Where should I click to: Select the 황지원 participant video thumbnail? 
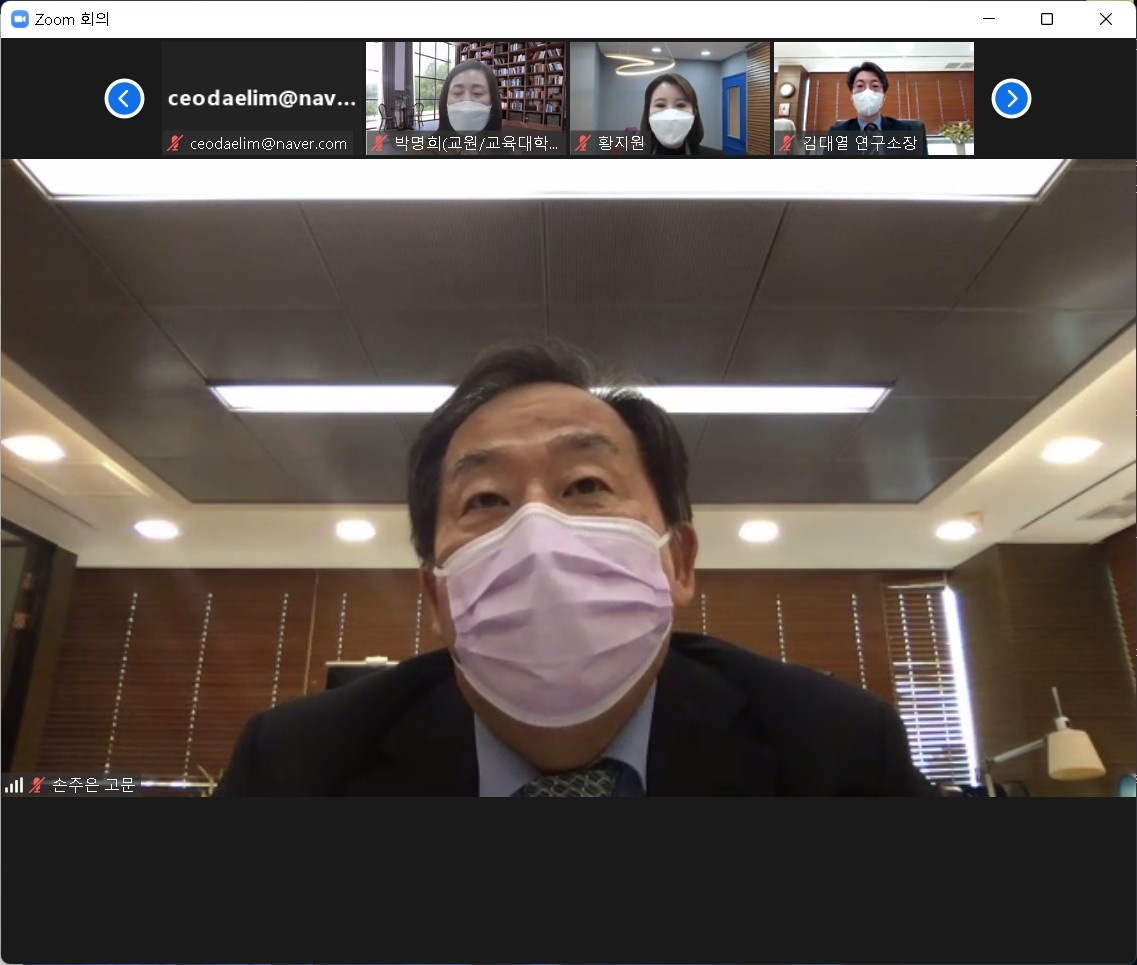point(670,98)
